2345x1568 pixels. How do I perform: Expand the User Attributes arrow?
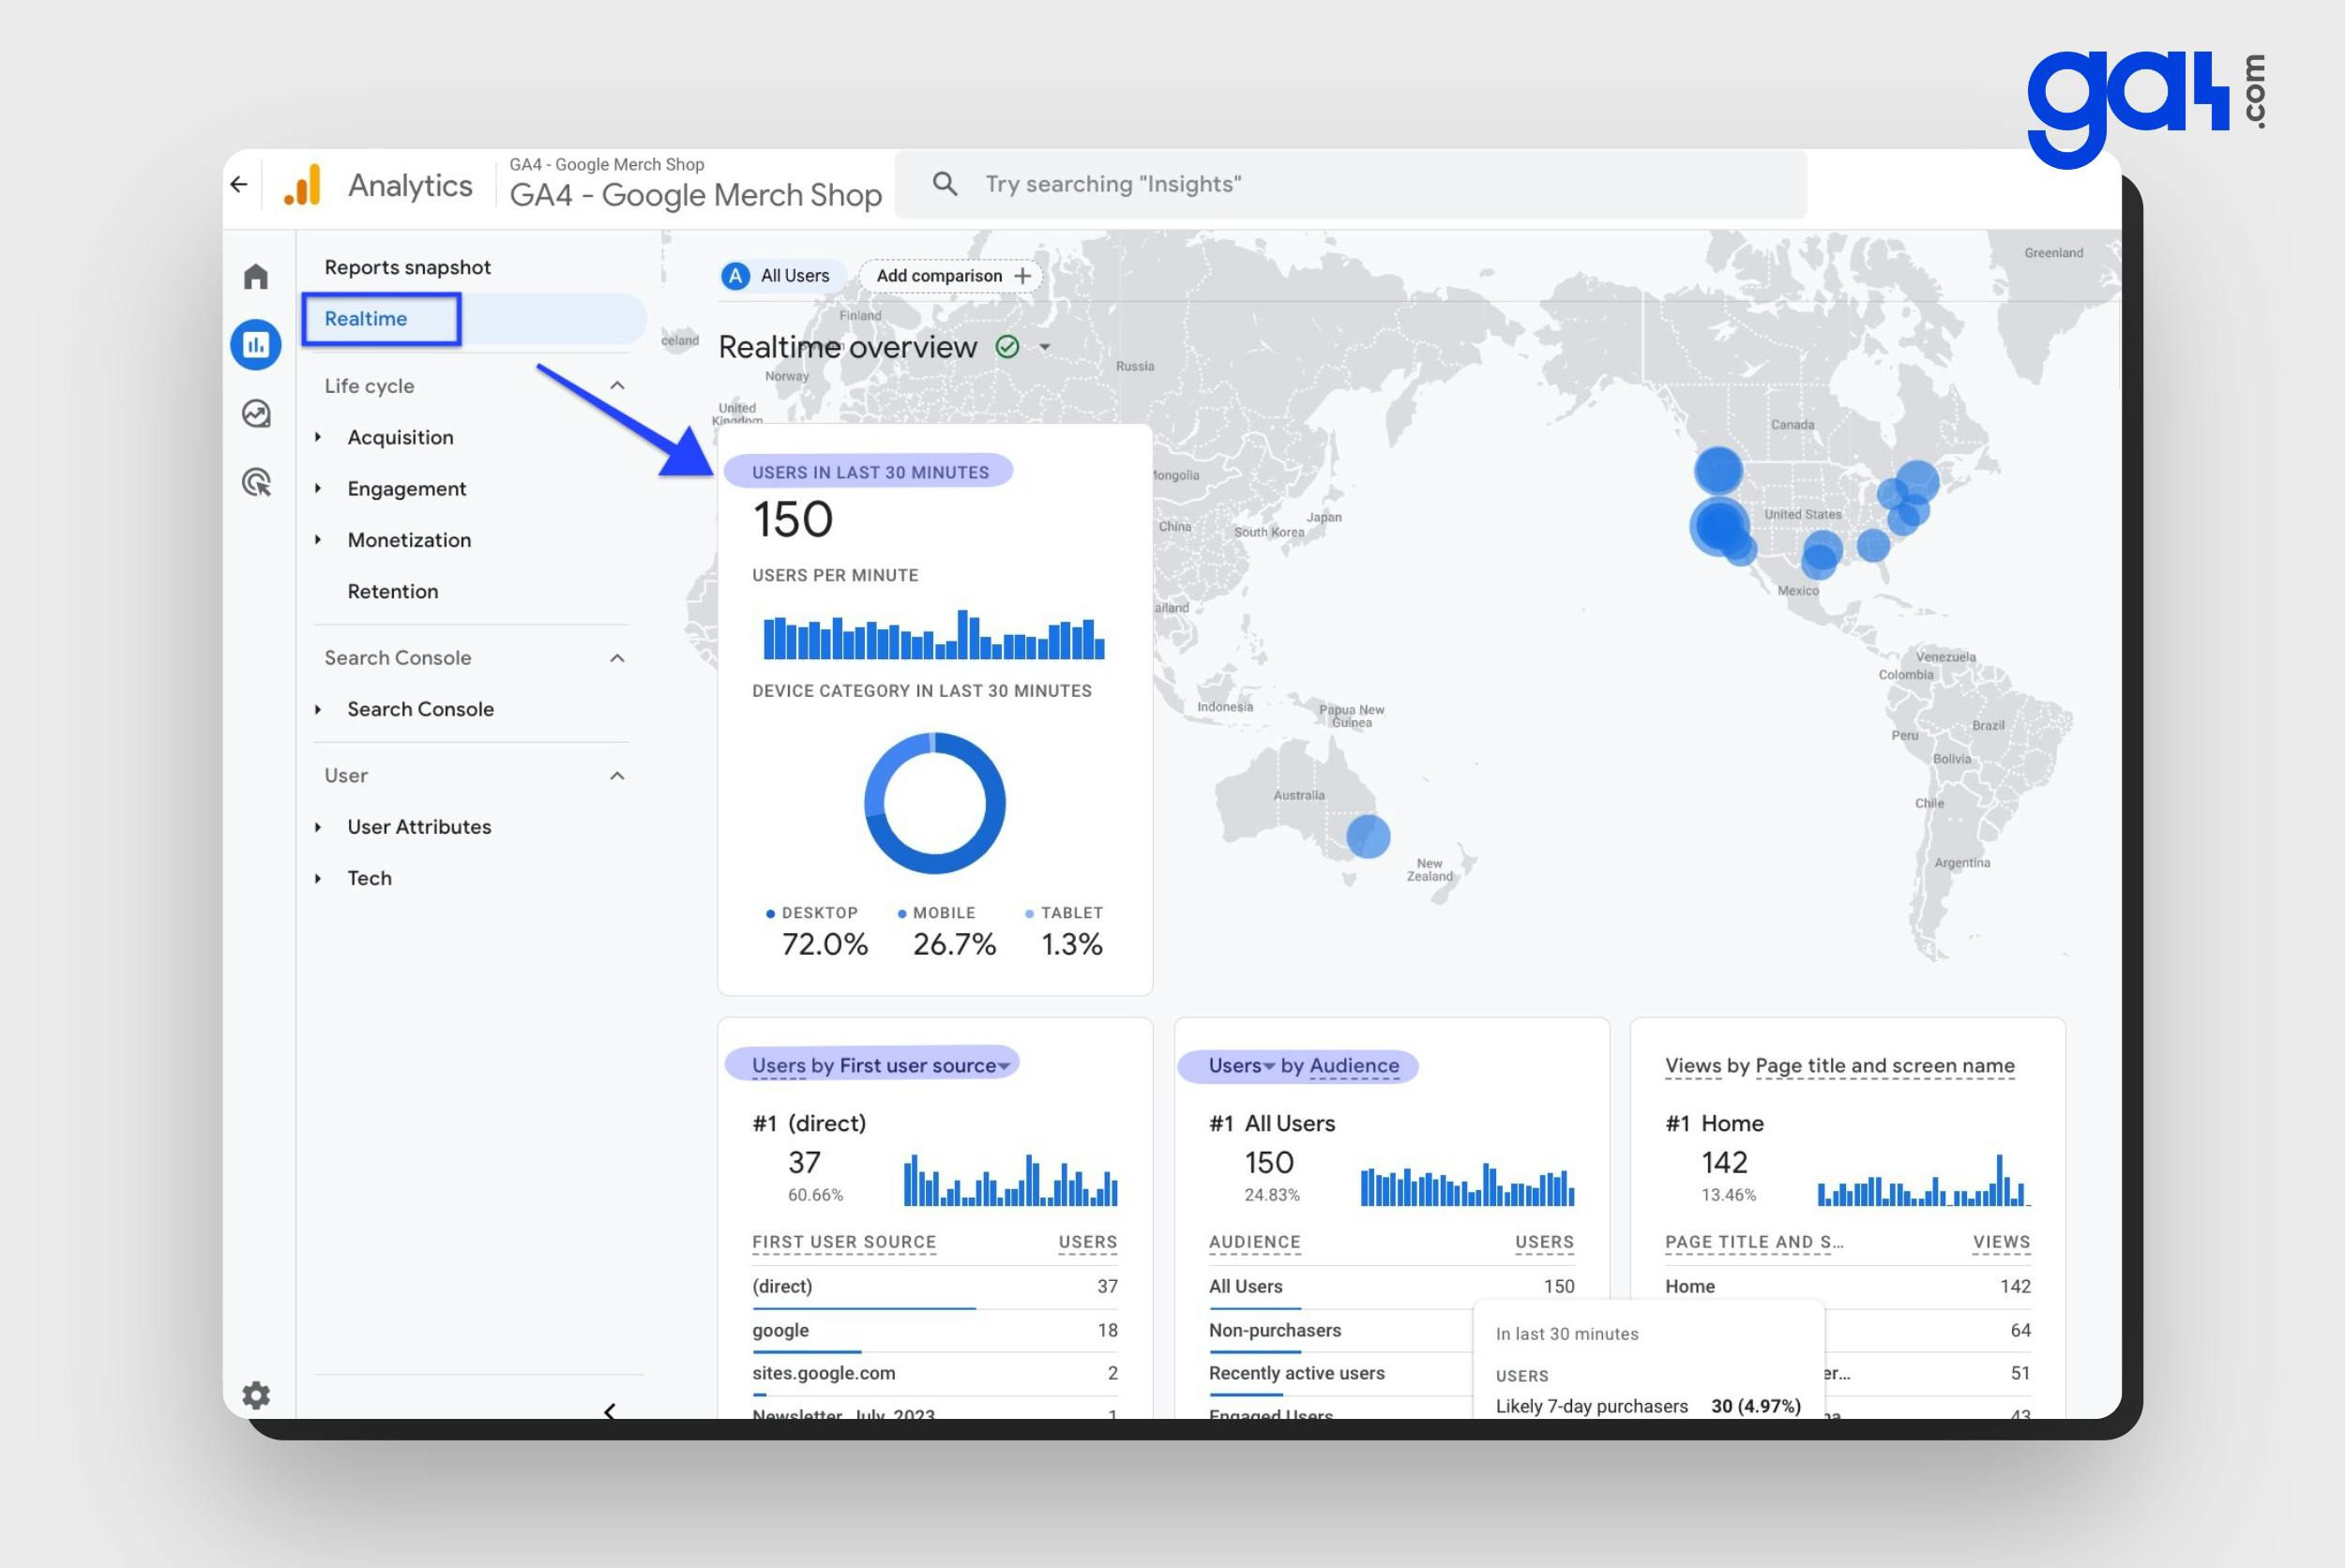(x=318, y=827)
